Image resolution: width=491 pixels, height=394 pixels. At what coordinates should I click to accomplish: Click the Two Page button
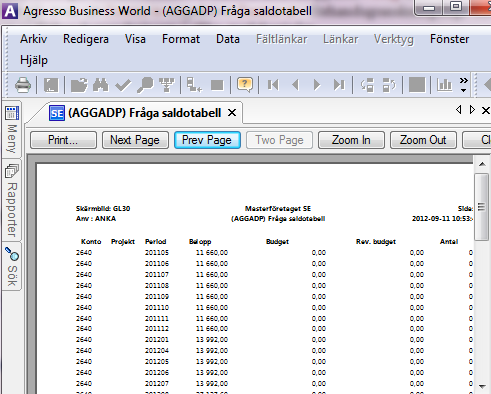point(279,140)
